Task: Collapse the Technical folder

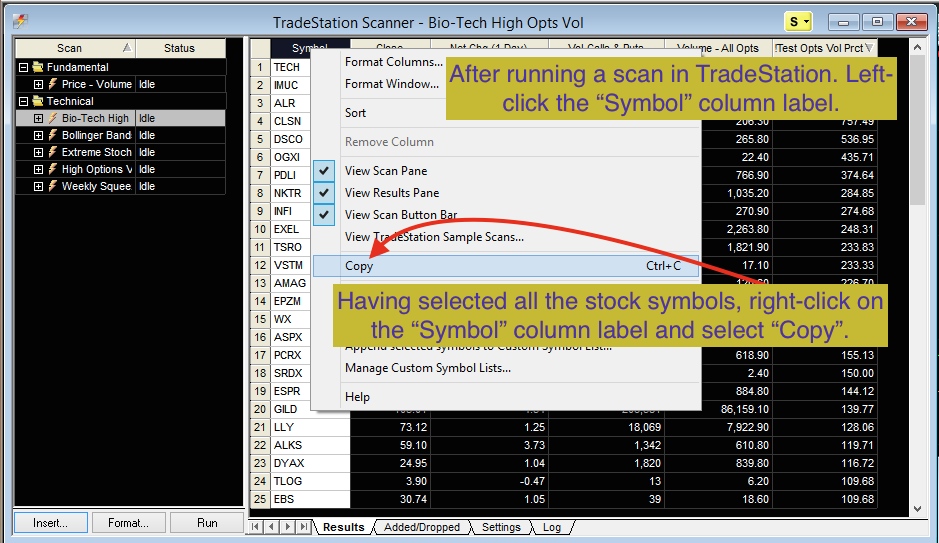Action: pyautogui.click(x=23, y=101)
